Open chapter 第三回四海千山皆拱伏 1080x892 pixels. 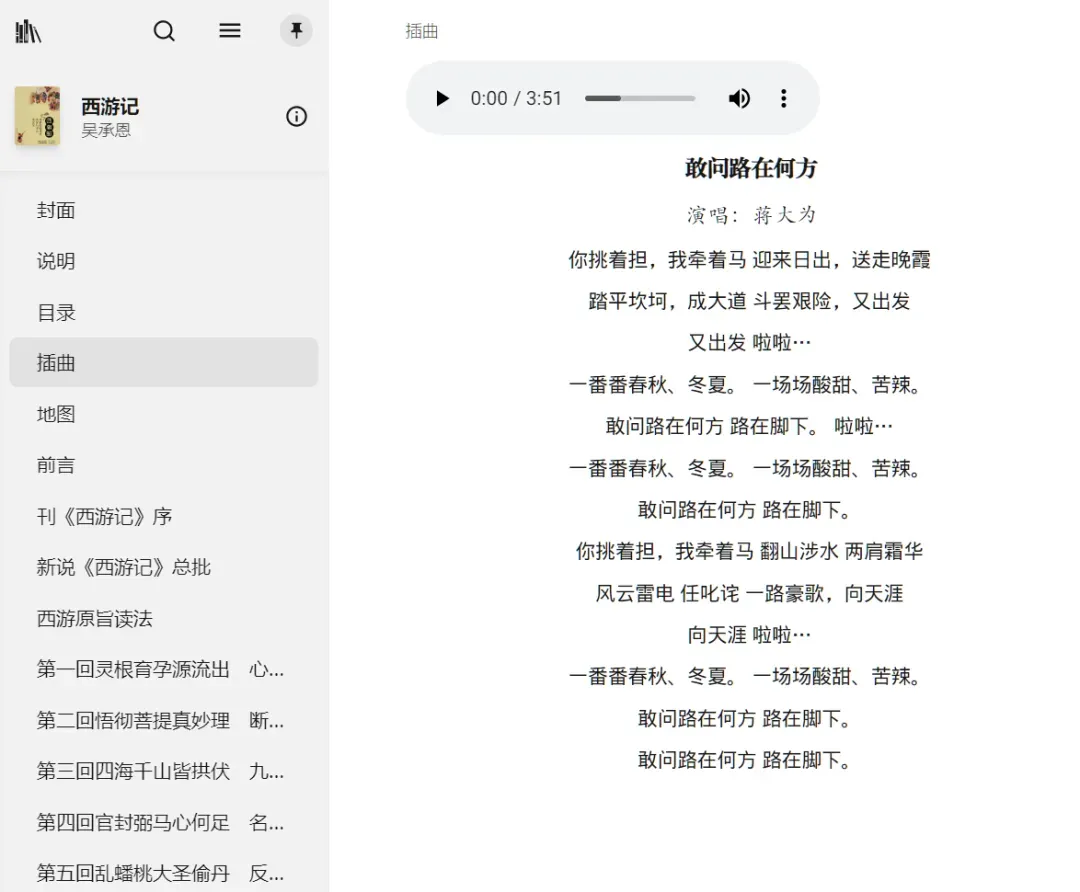164,771
